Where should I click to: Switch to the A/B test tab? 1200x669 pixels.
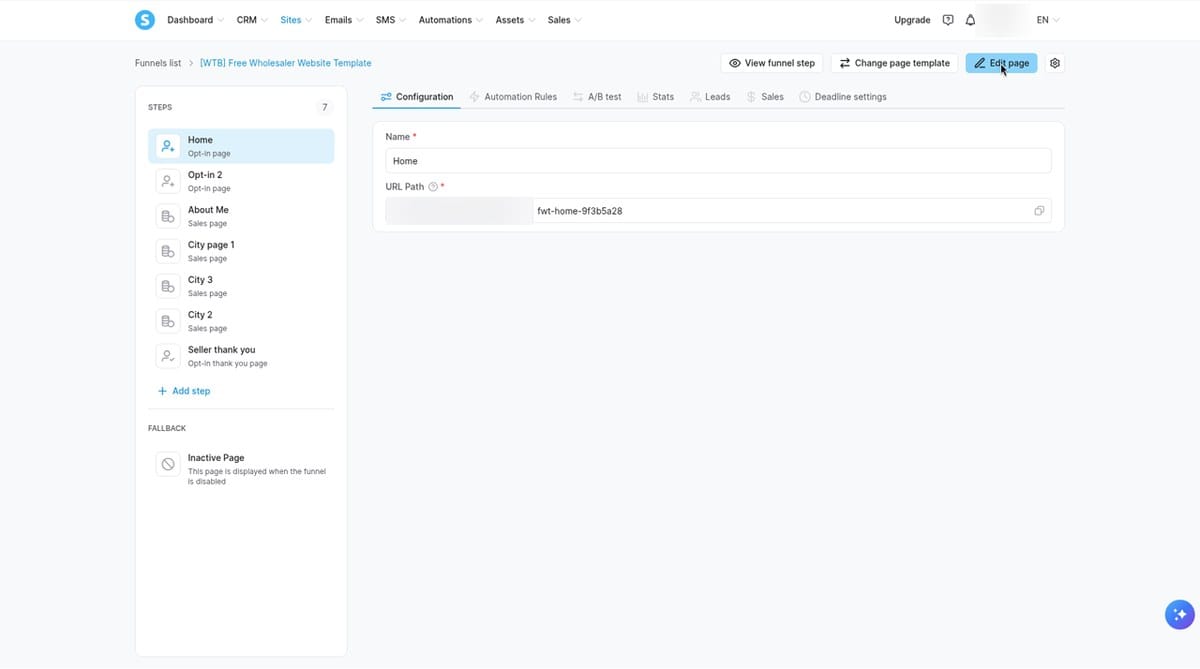(x=597, y=97)
